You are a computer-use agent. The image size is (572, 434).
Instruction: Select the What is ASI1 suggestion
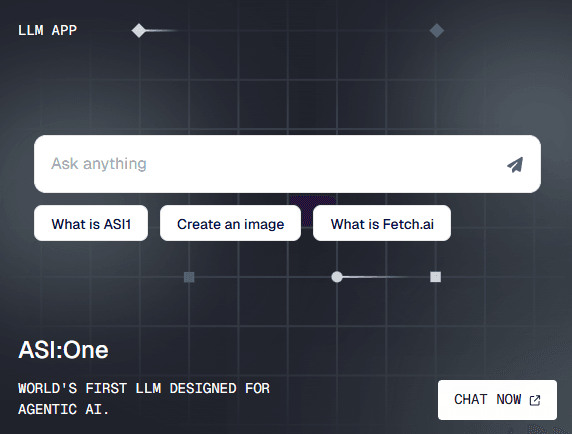[x=91, y=223]
